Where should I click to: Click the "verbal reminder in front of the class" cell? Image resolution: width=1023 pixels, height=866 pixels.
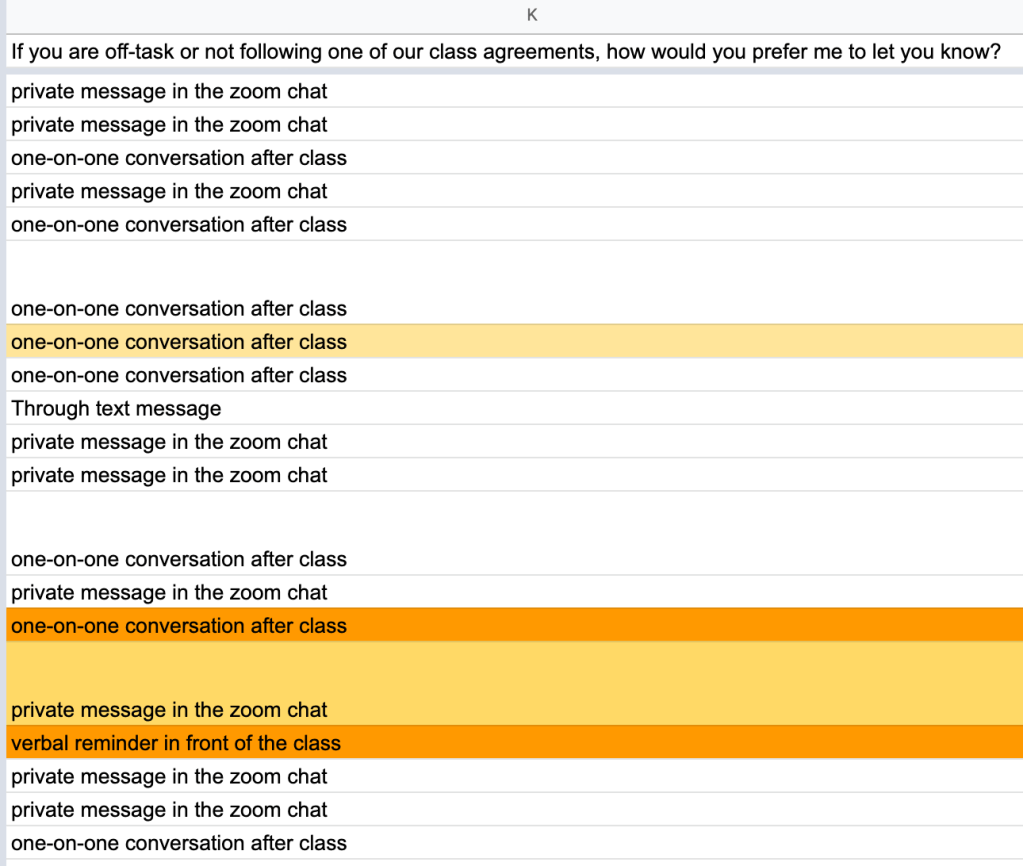click(x=176, y=743)
